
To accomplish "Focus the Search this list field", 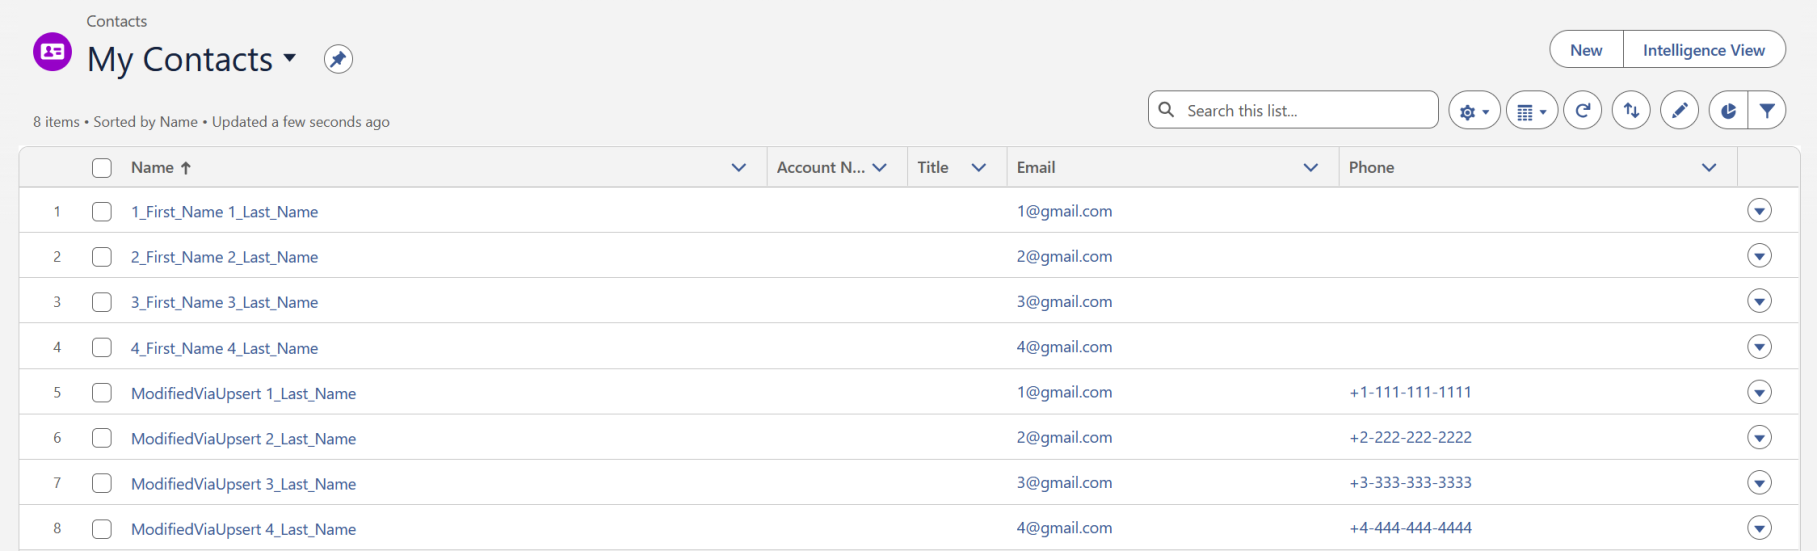I will point(1293,110).
